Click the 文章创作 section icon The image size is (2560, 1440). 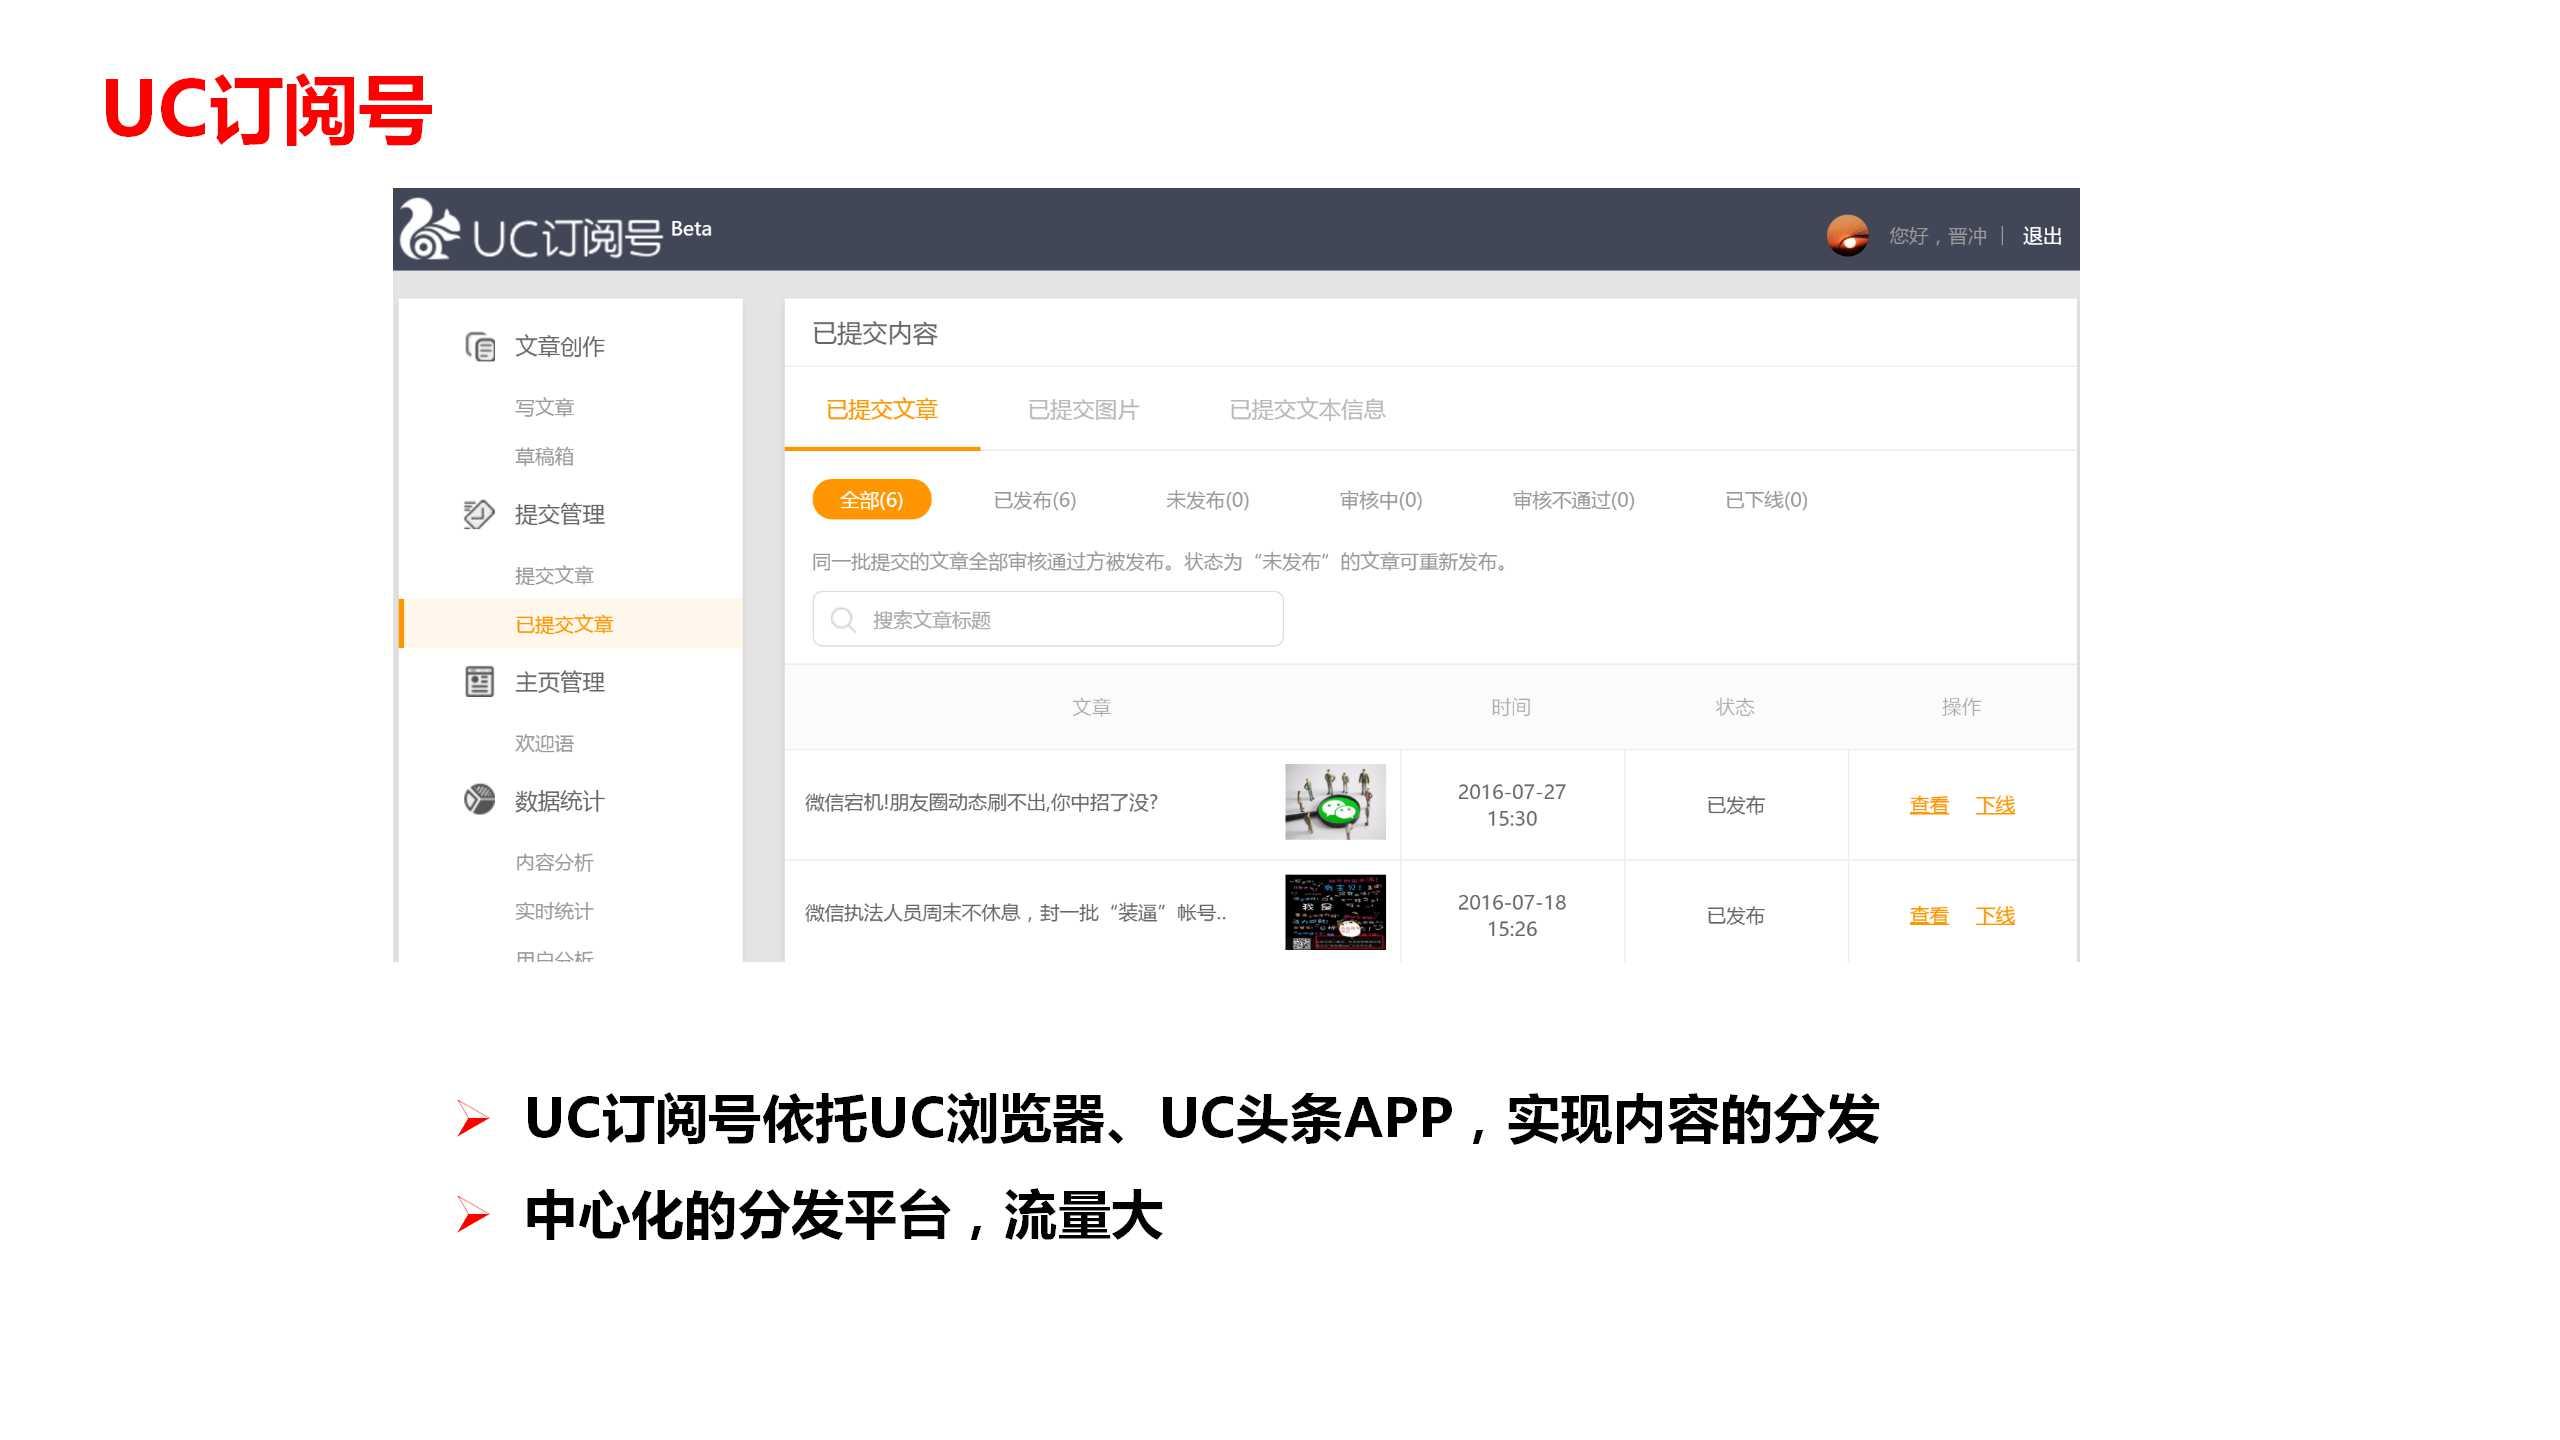(x=480, y=347)
